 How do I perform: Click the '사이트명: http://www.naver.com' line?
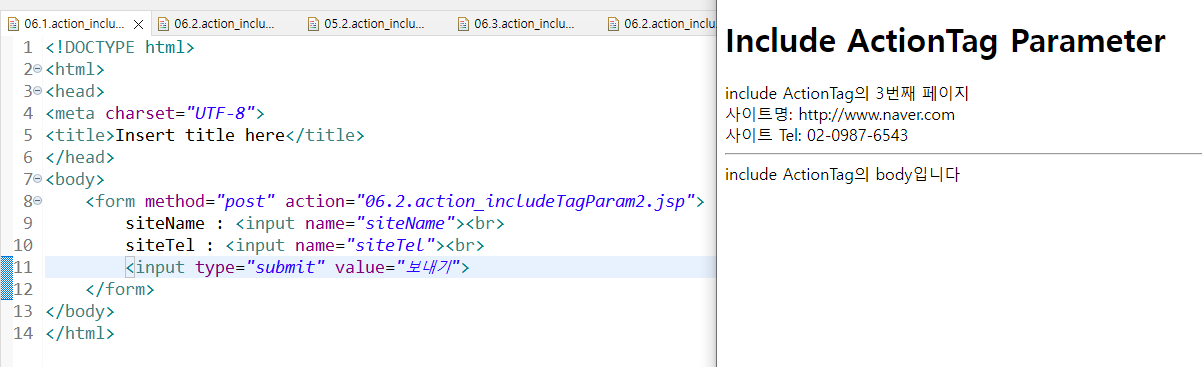tap(840, 115)
